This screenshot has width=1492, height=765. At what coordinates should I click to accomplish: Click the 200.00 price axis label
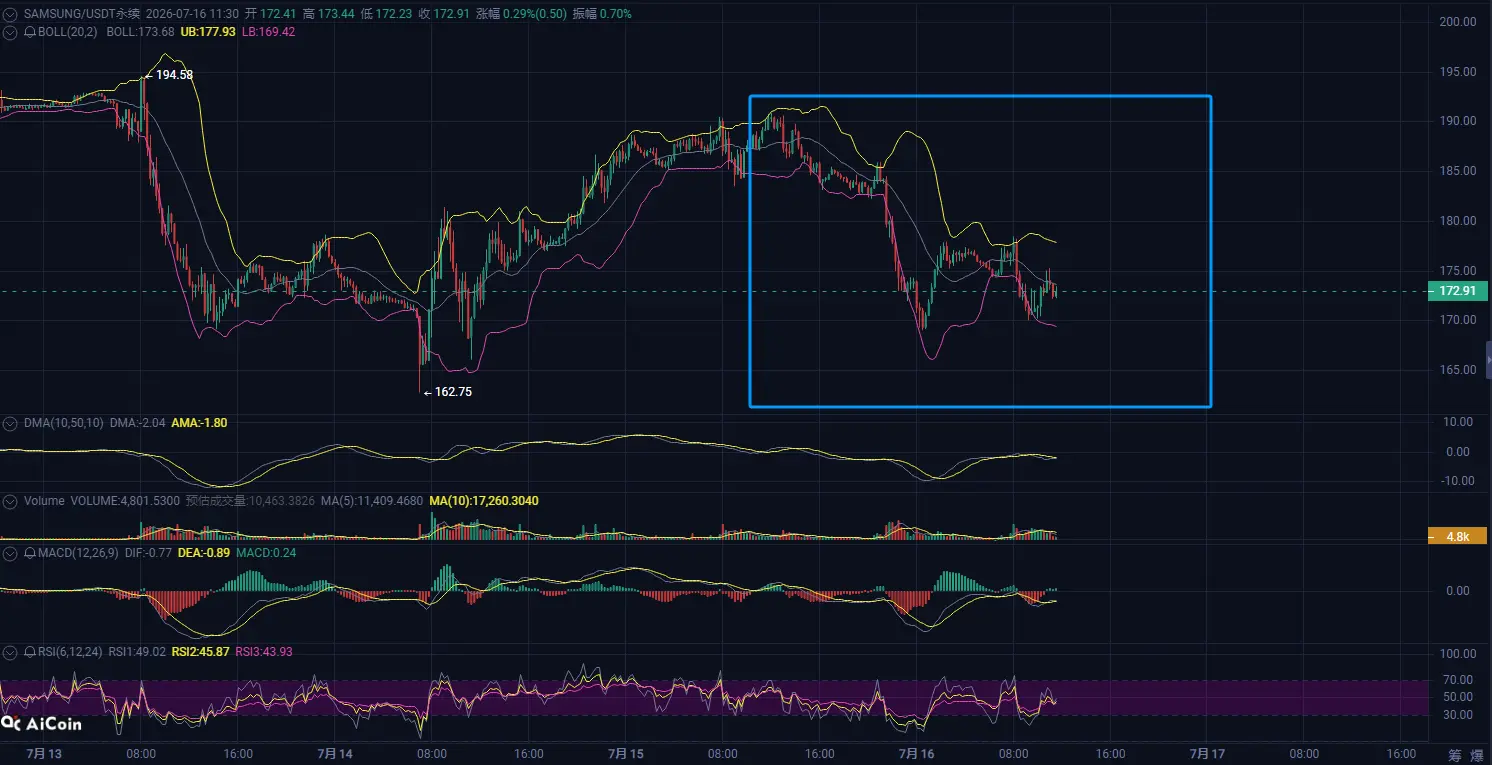[1456, 22]
